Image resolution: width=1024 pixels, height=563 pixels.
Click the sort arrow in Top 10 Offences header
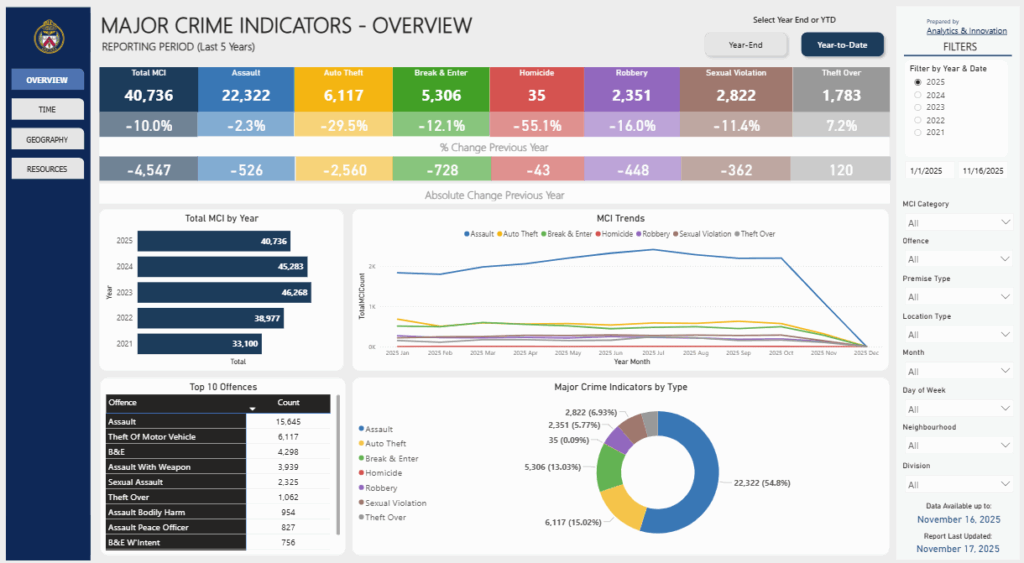(252, 409)
